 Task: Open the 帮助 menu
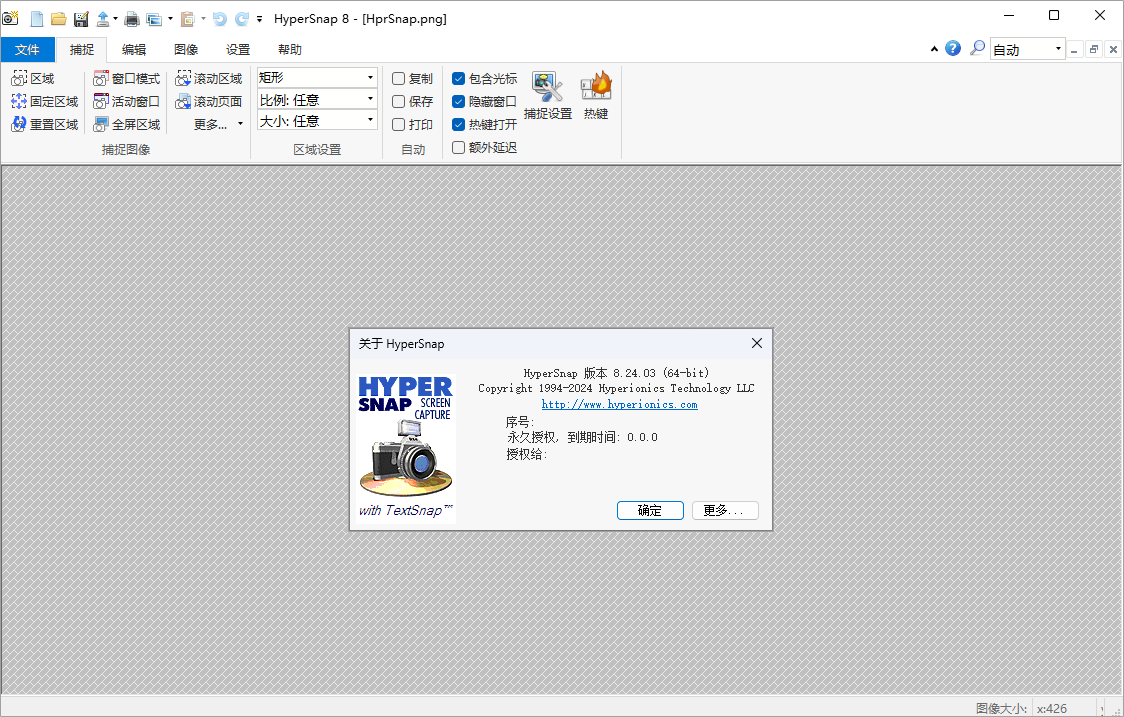tap(290, 49)
